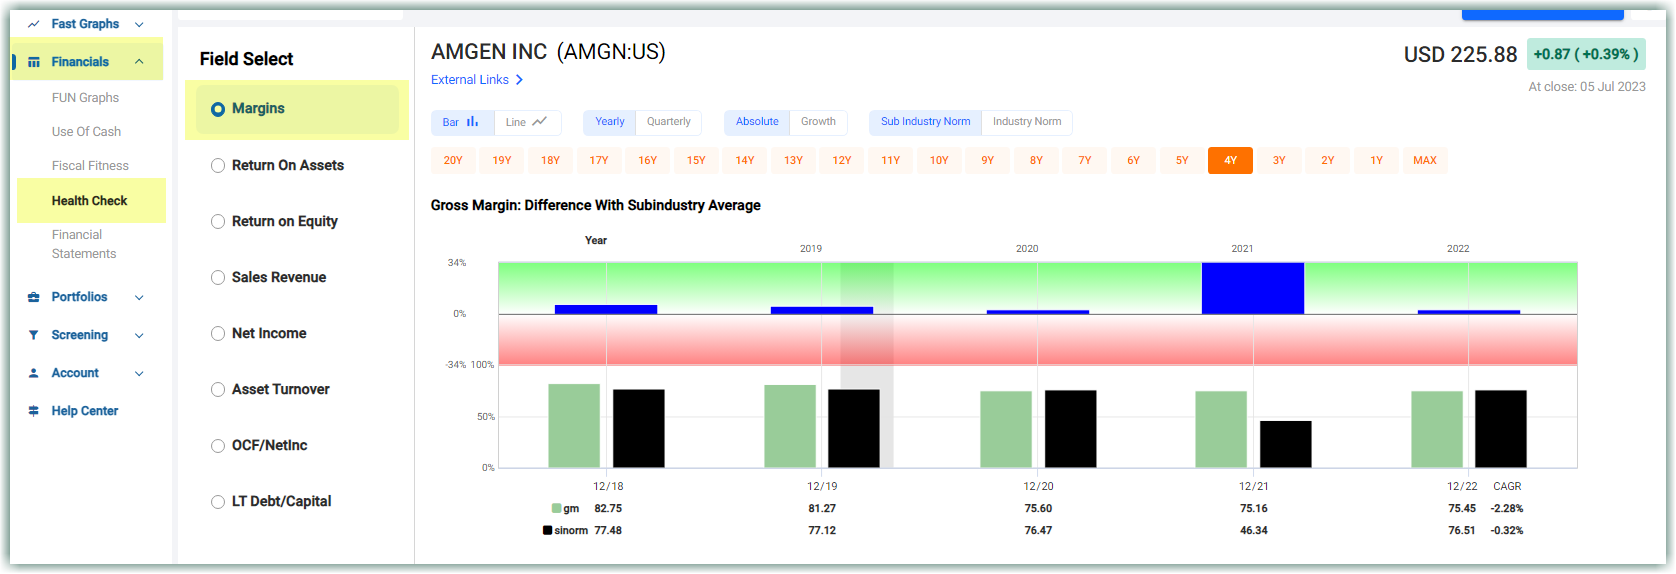Open the External Links link
The height and width of the screenshot is (574, 1676).
click(470, 80)
